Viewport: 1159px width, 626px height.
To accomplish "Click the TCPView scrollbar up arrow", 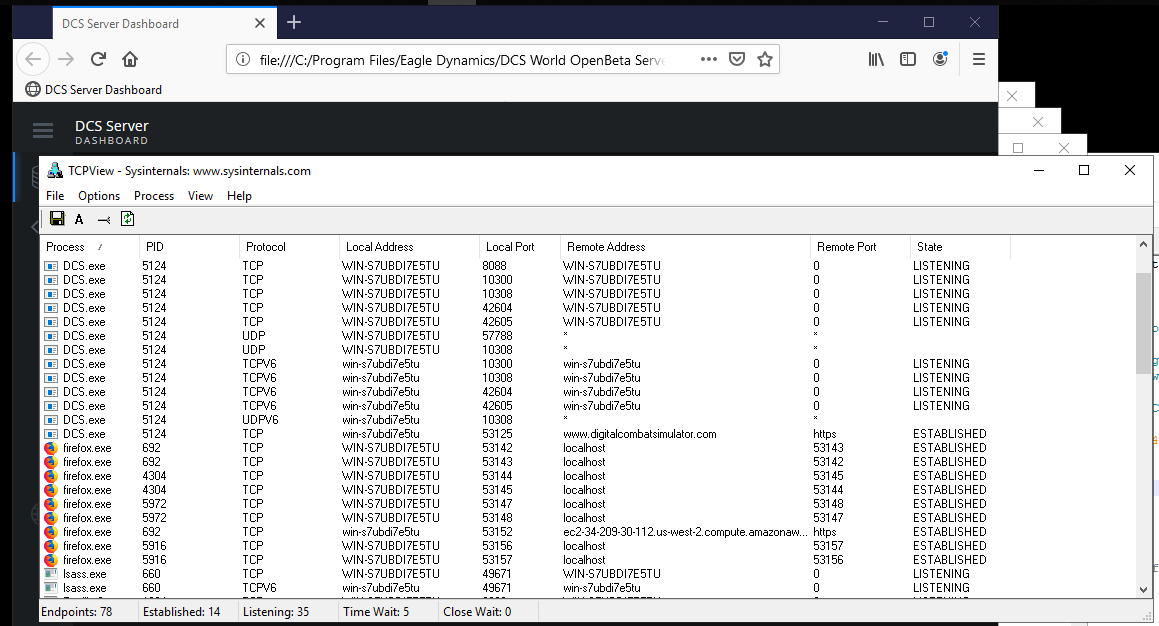I will pyautogui.click(x=1143, y=245).
